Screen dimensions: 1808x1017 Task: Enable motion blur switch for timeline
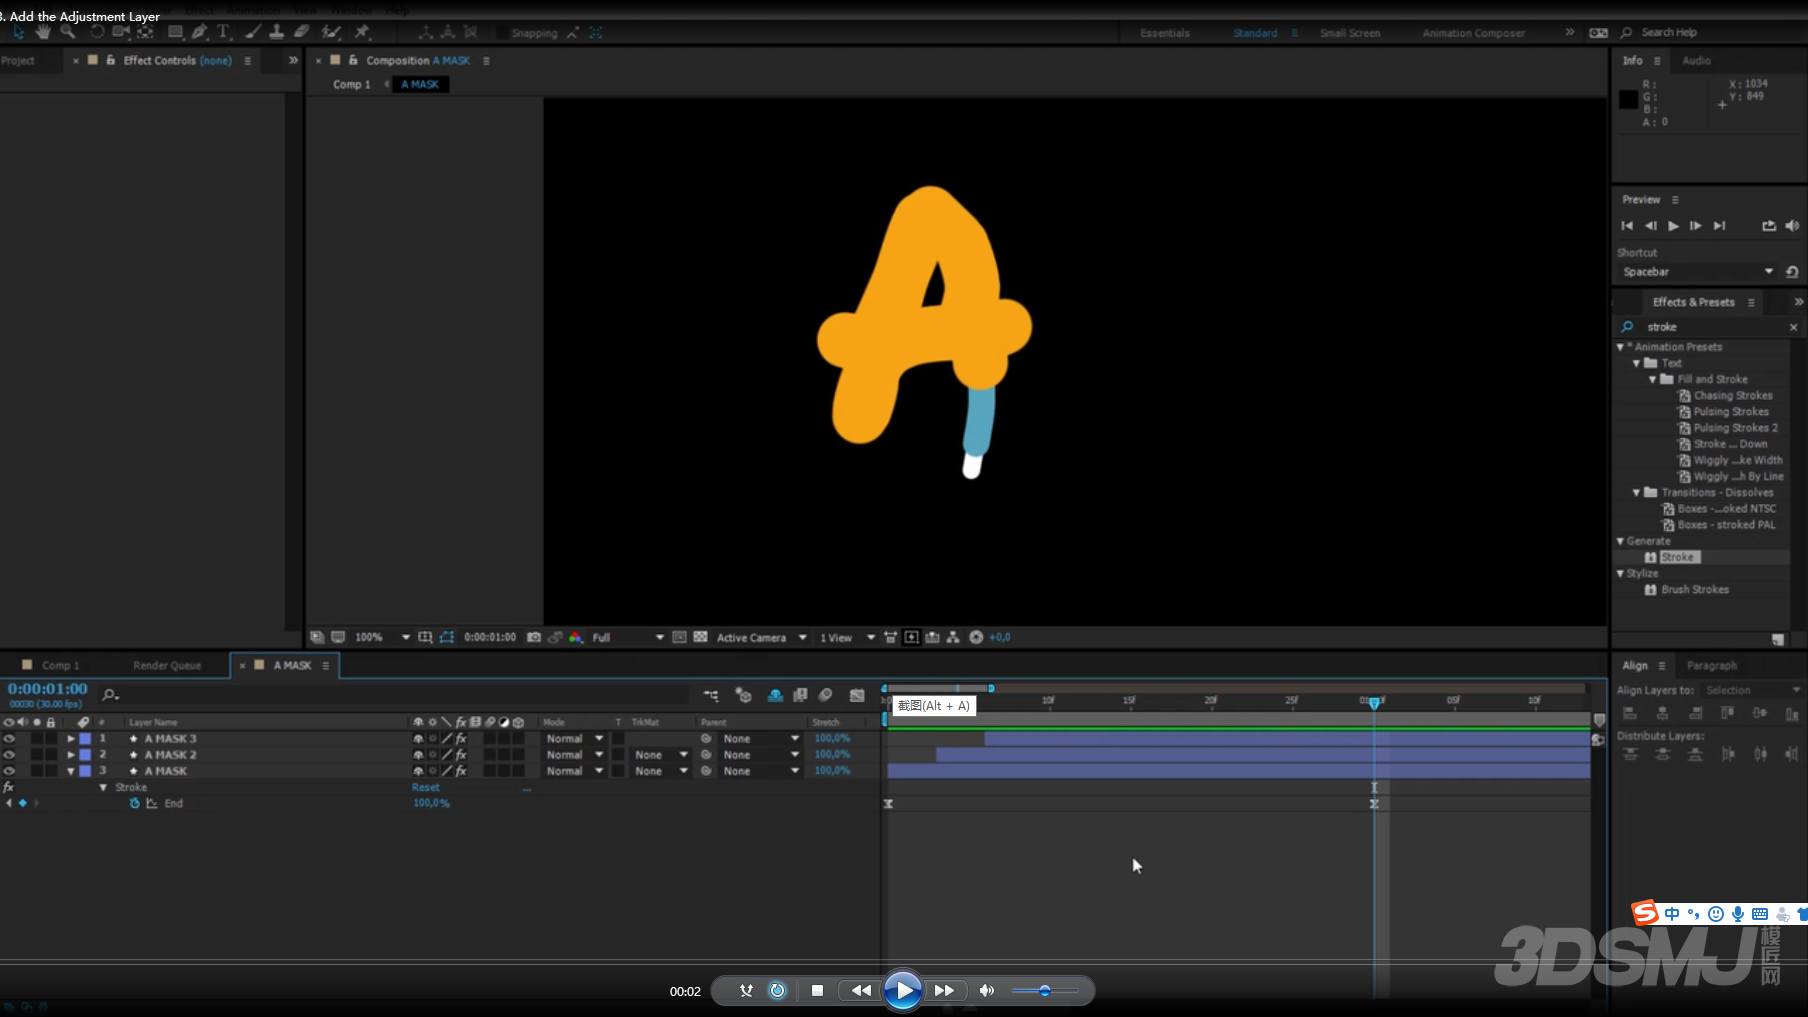coord(826,695)
